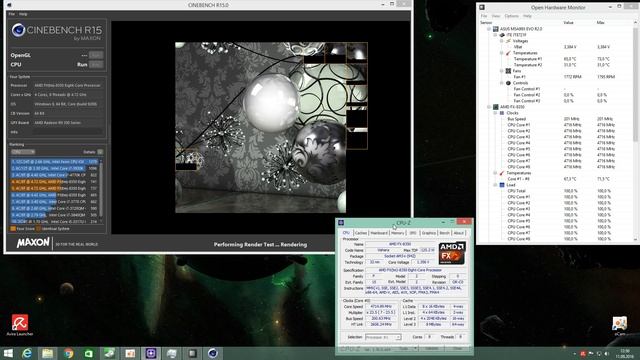
Task: Select the Bus Speed clock row
Action: (556, 119)
